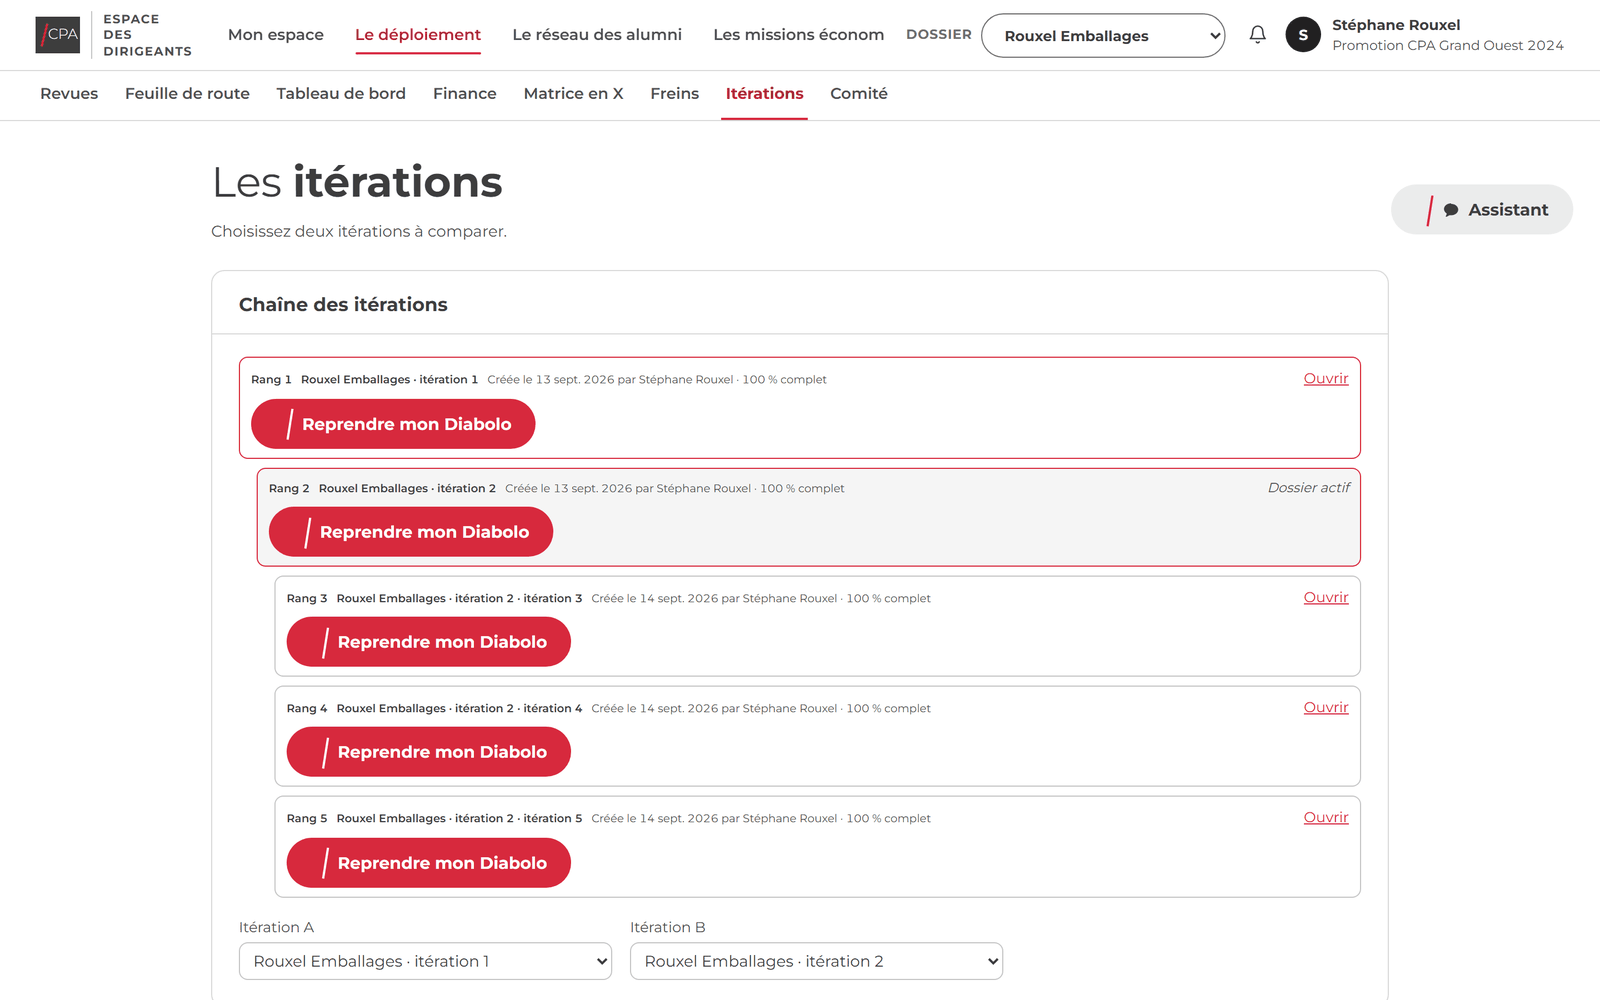This screenshot has height=1000, width=1600.
Task: Switch to the Comité tab
Action: click(858, 94)
